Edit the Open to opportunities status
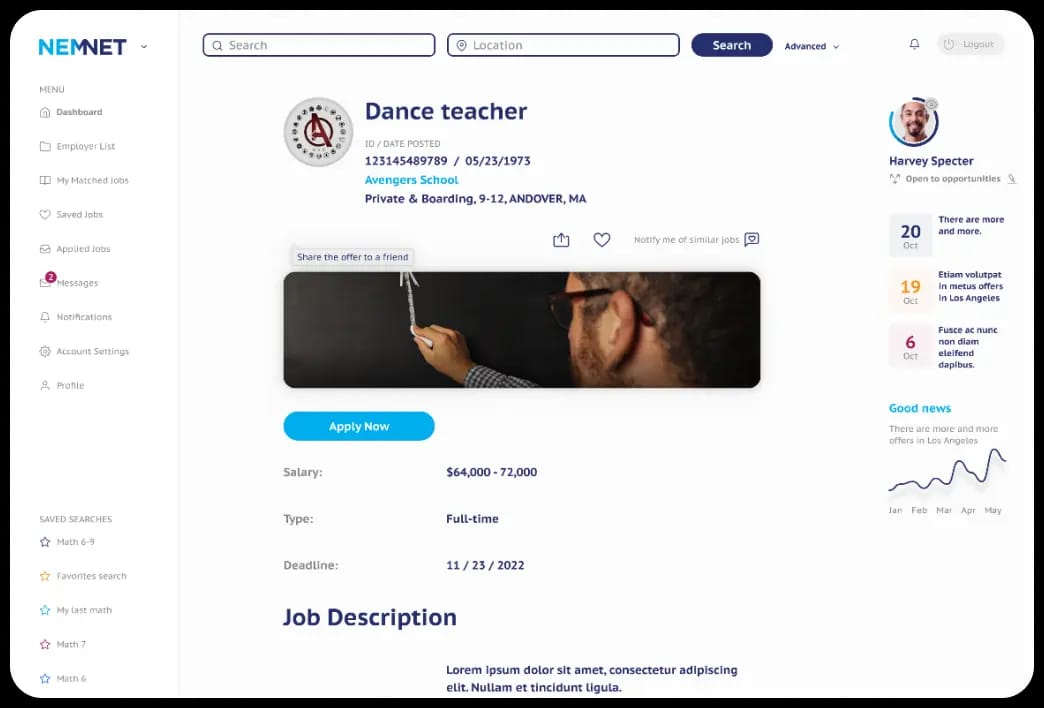The width and height of the screenshot is (1044, 708). (1011, 178)
